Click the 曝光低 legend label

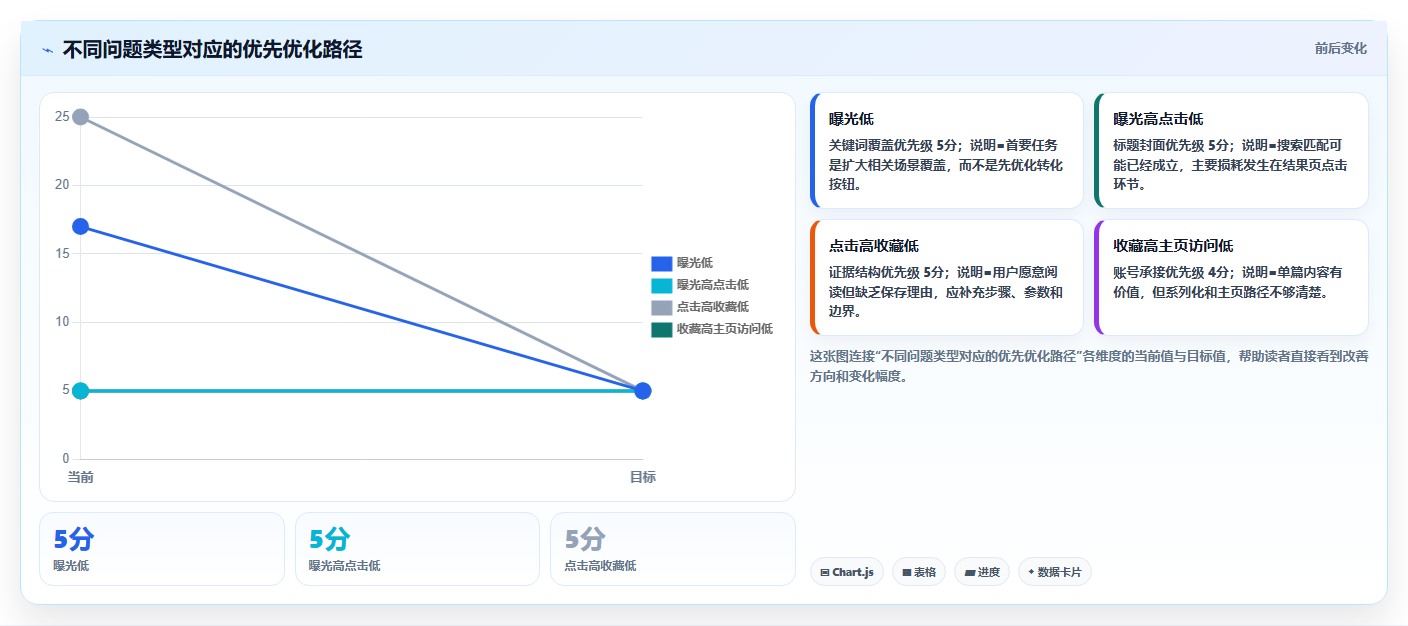click(x=695, y=263)
